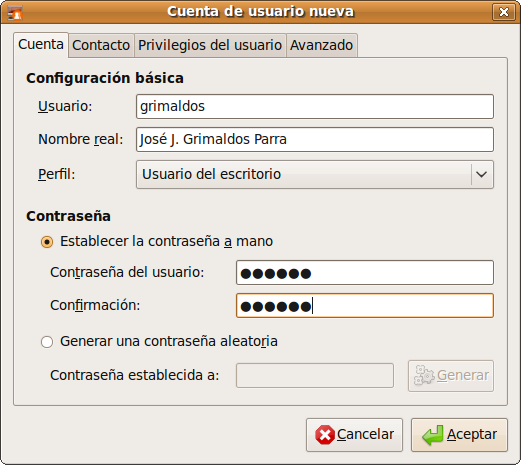Viewport: 521px width, 465px height.
Task: Switch to the Contacto tab
Action: [101, 45]
